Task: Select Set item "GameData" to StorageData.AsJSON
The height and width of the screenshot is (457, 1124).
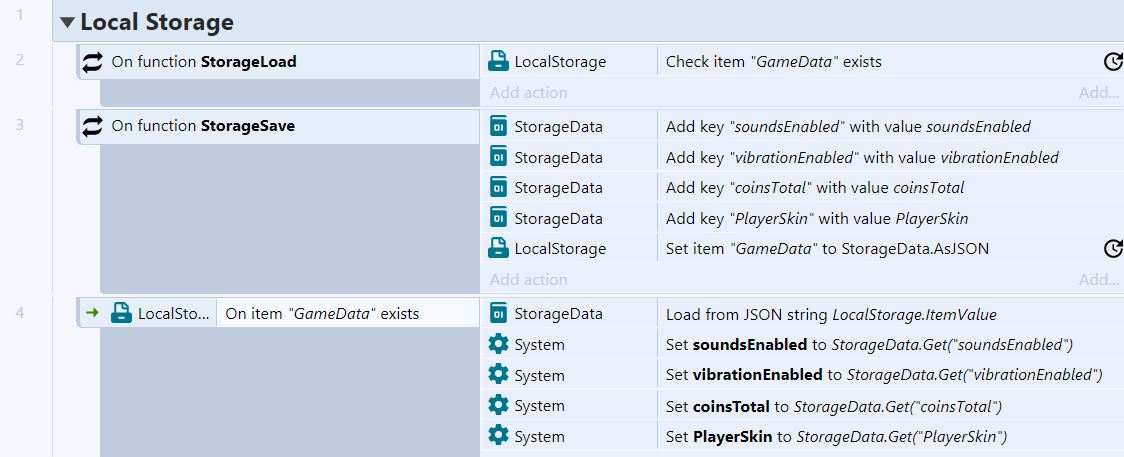Action: coord(827,249)
